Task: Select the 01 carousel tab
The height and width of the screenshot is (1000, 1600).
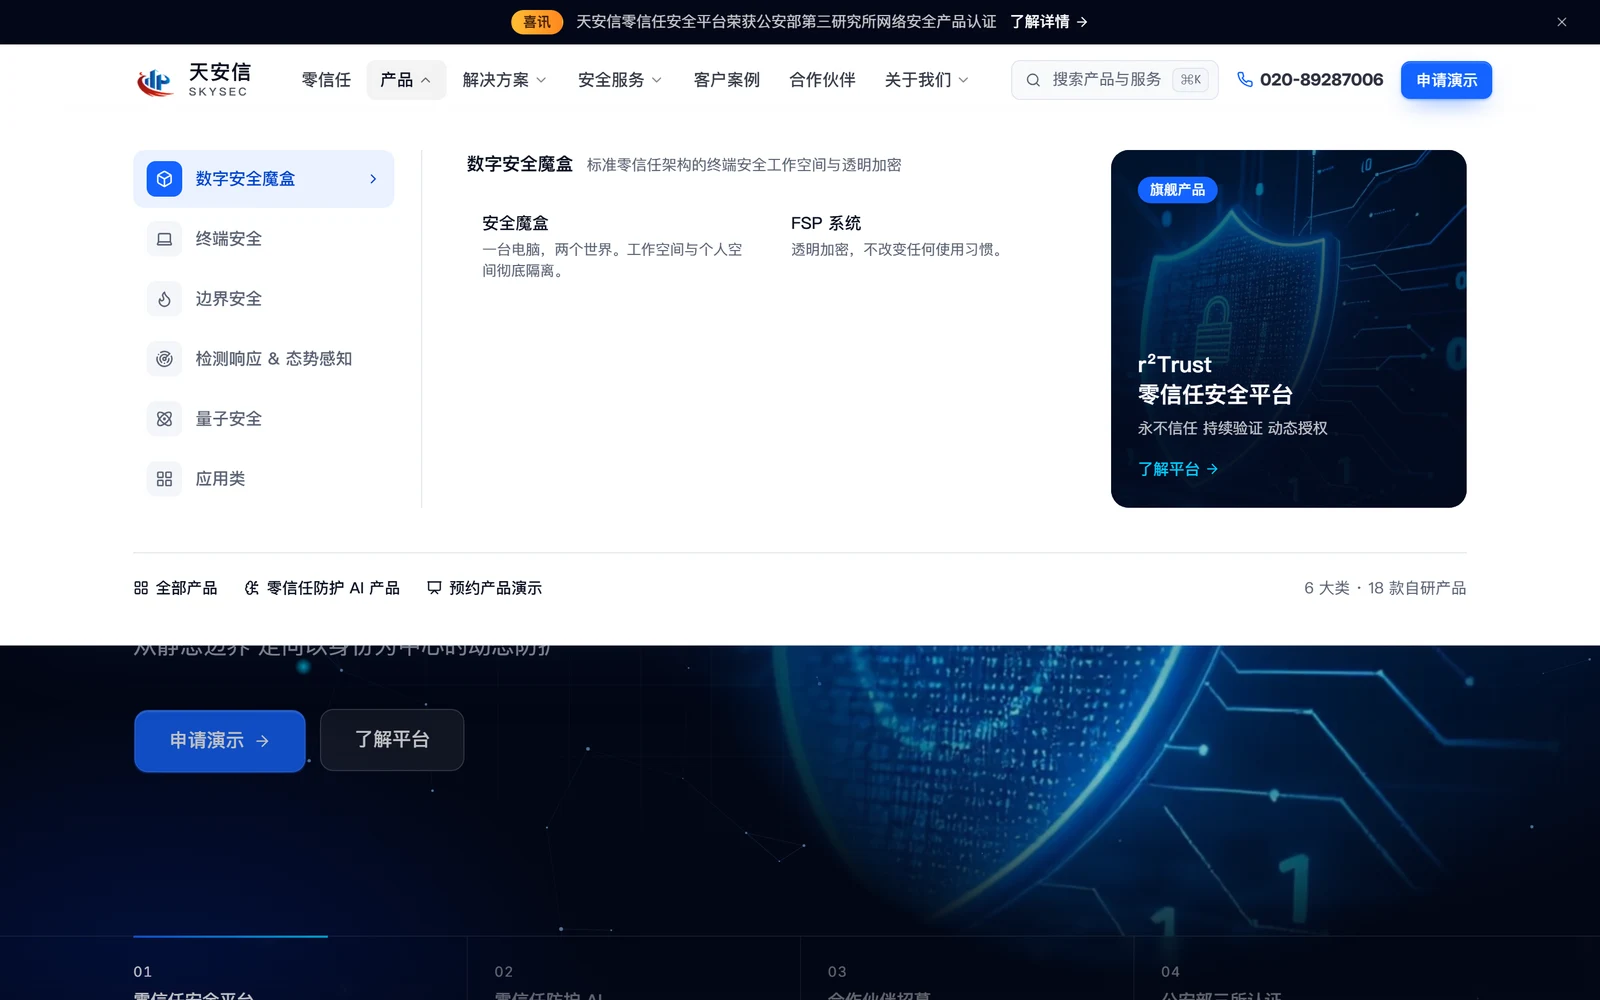Action: (x=300, y=968)
